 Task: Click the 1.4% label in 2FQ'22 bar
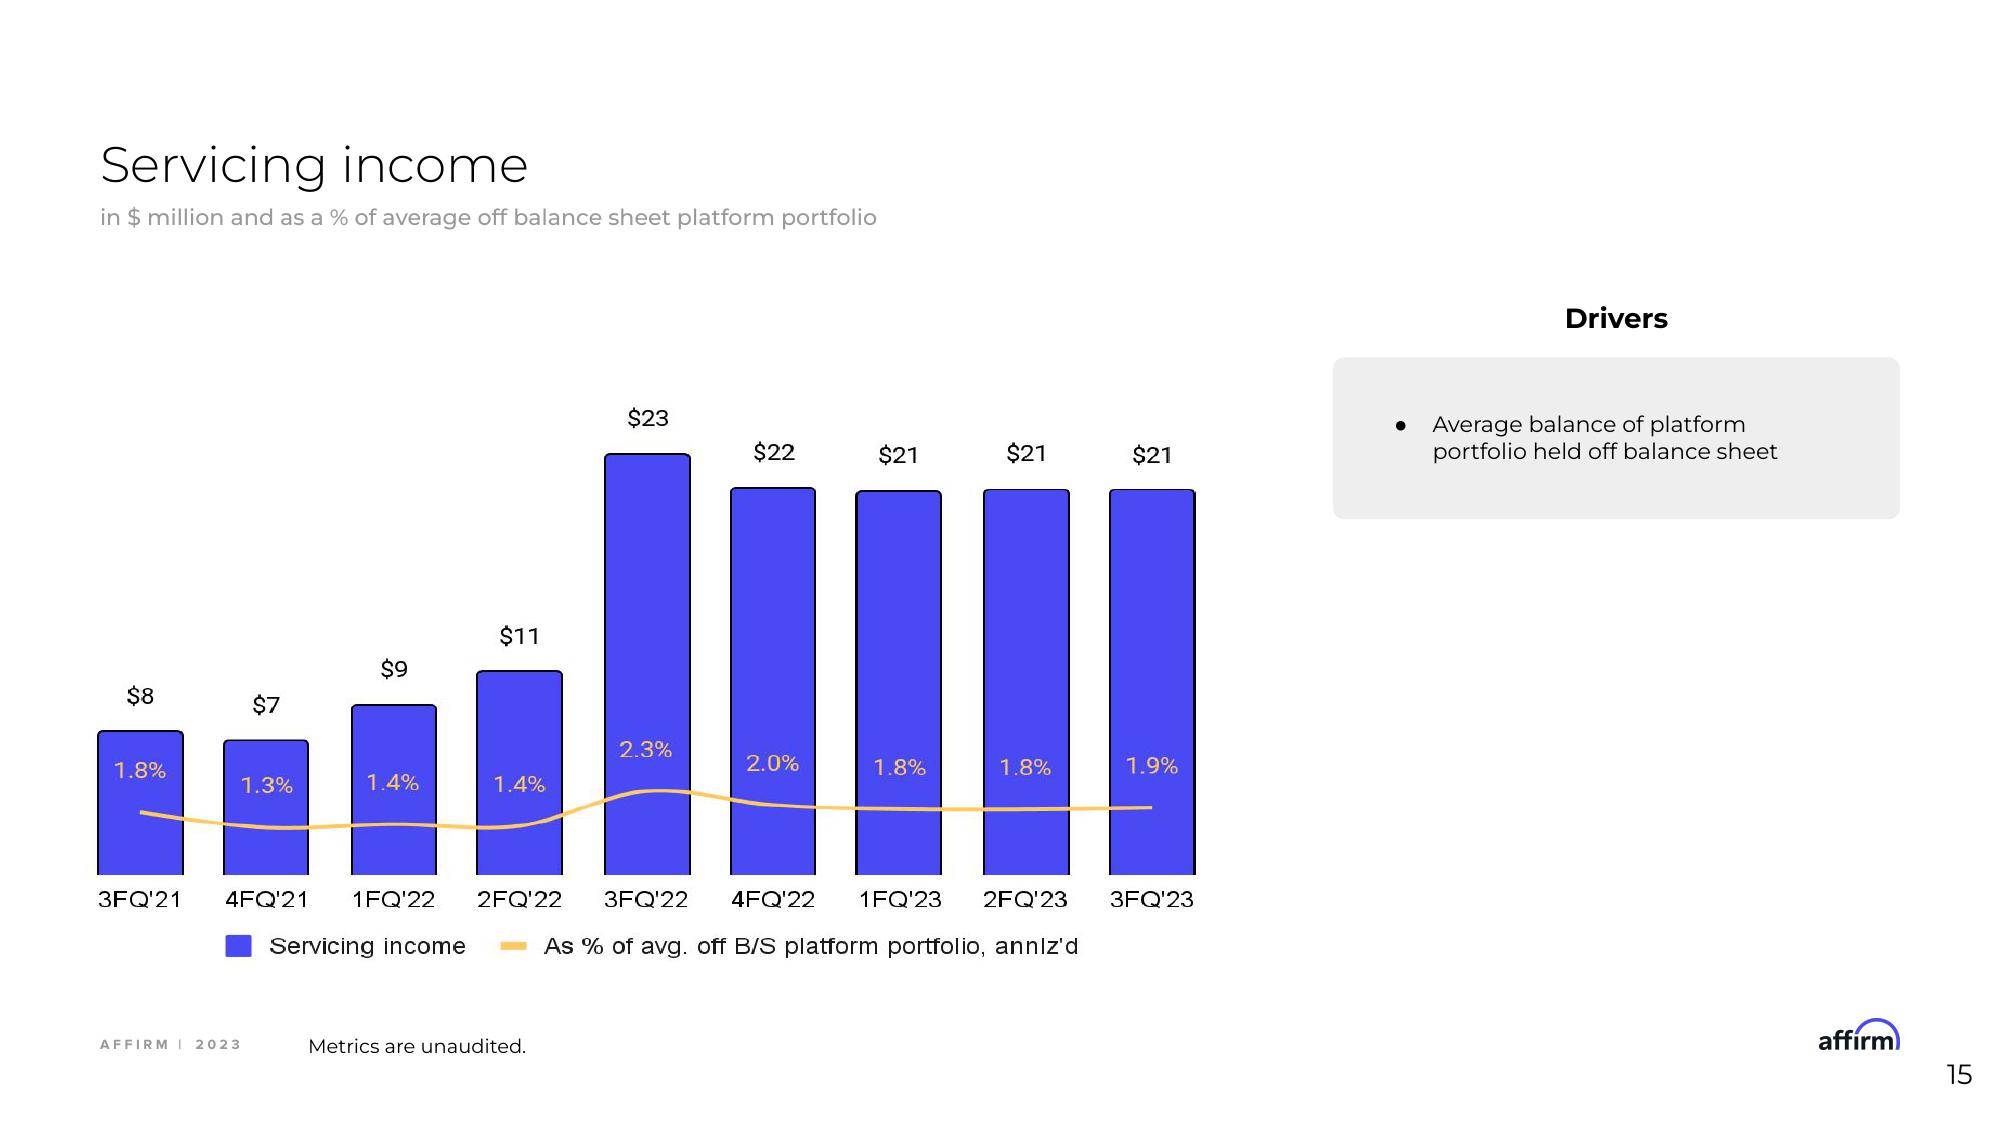click(x=519, y=784)
